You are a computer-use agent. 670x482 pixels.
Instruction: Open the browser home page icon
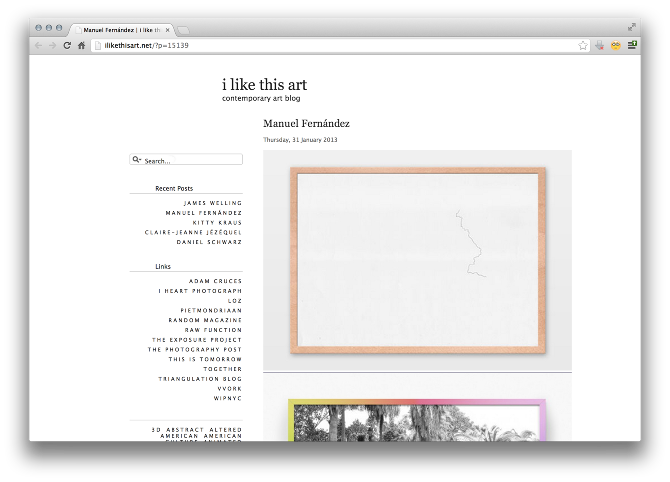pos(81,45)
